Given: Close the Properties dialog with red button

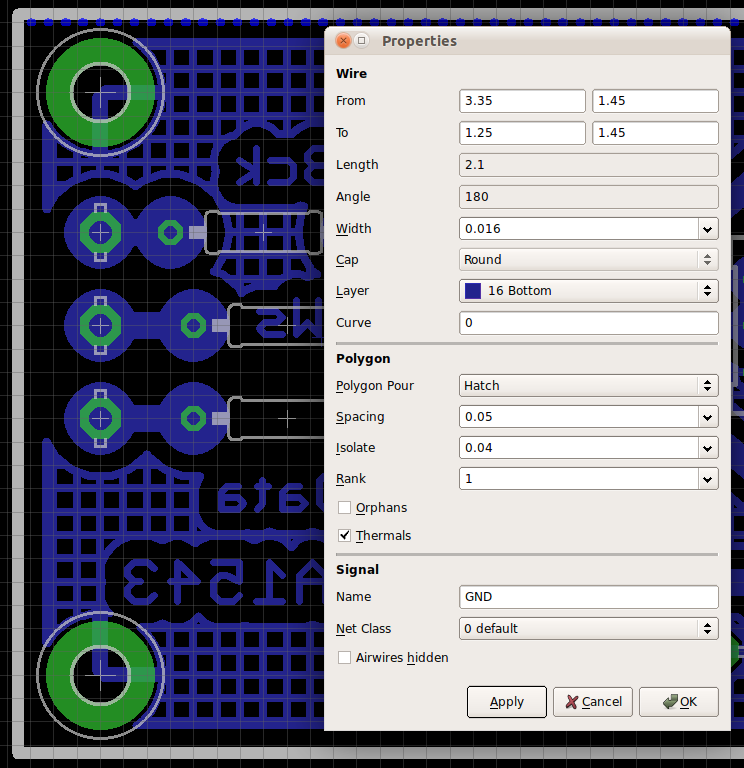Looking at the screenshot, I should coord(343,41).
